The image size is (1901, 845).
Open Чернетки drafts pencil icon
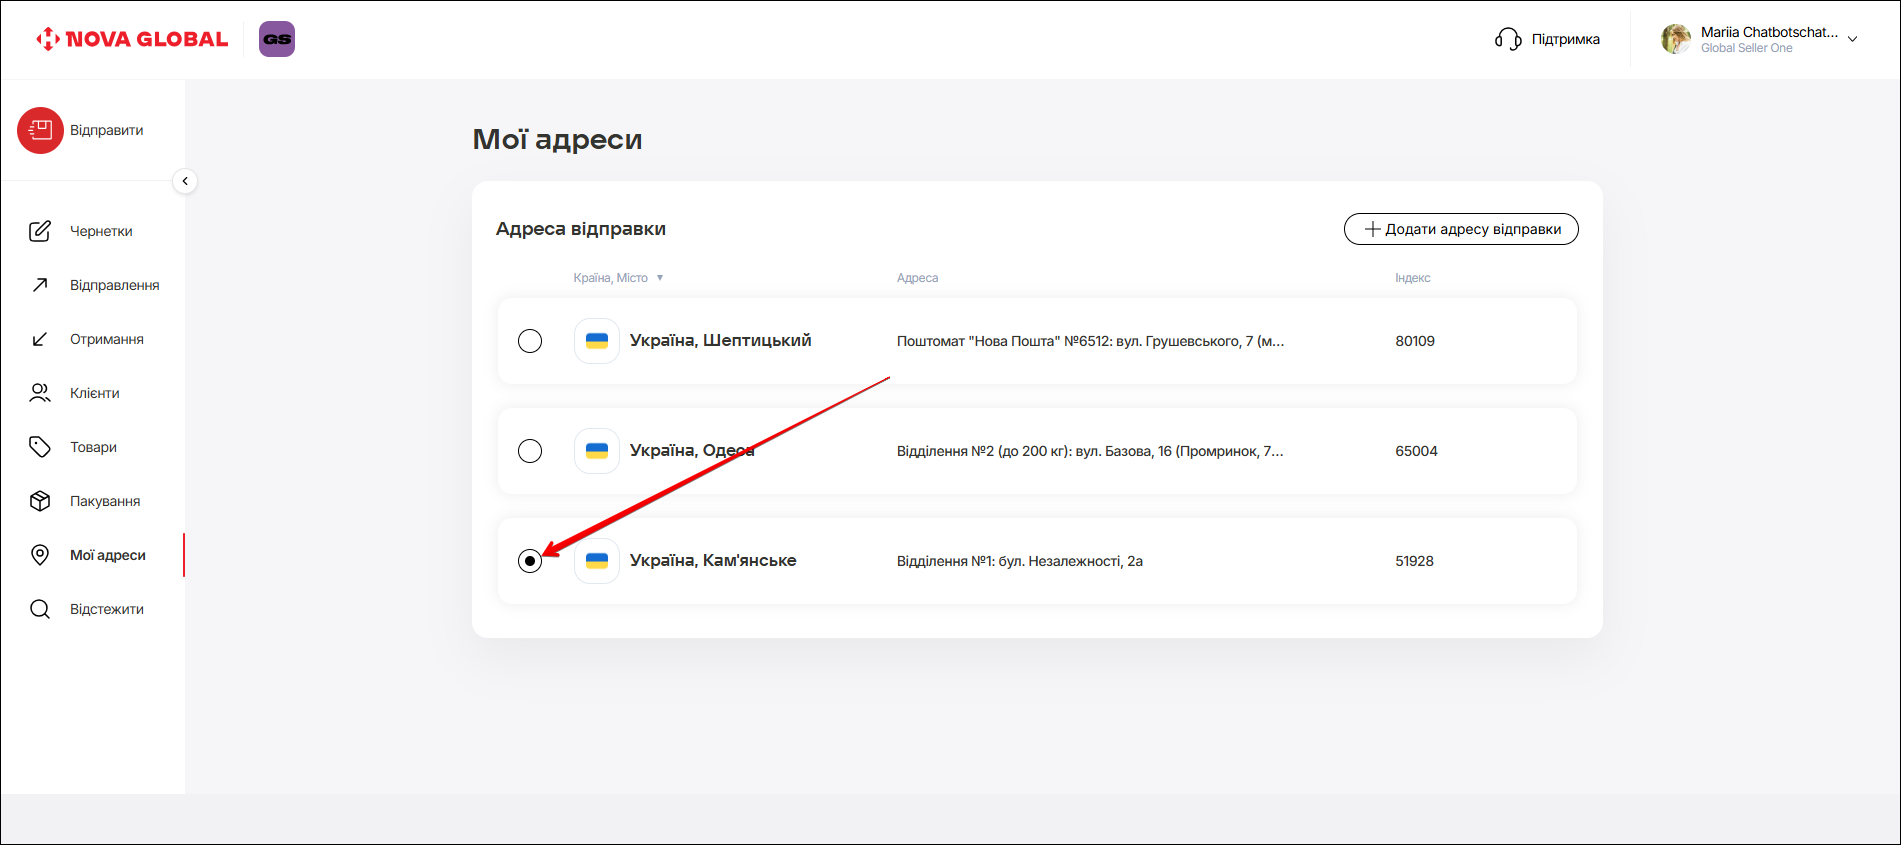40,231
